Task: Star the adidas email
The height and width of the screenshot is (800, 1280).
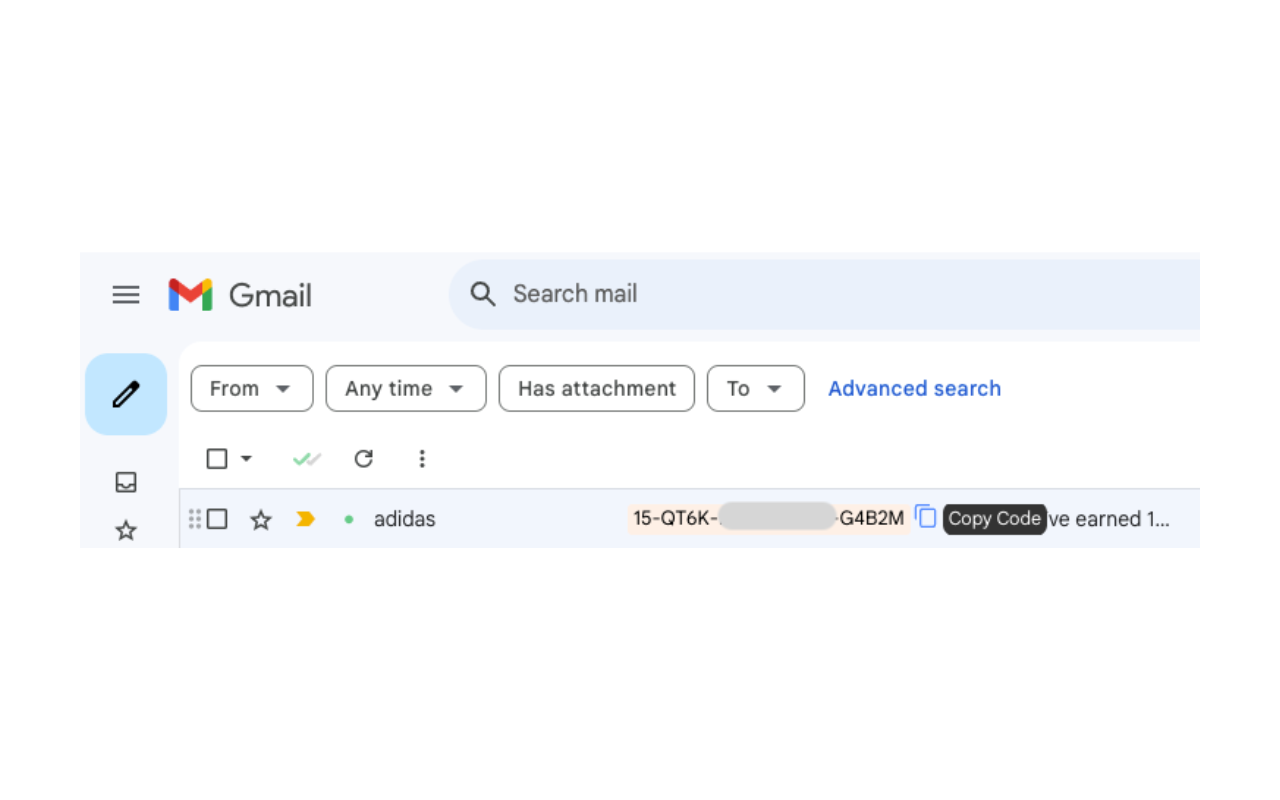Action: tap(261, 519)
